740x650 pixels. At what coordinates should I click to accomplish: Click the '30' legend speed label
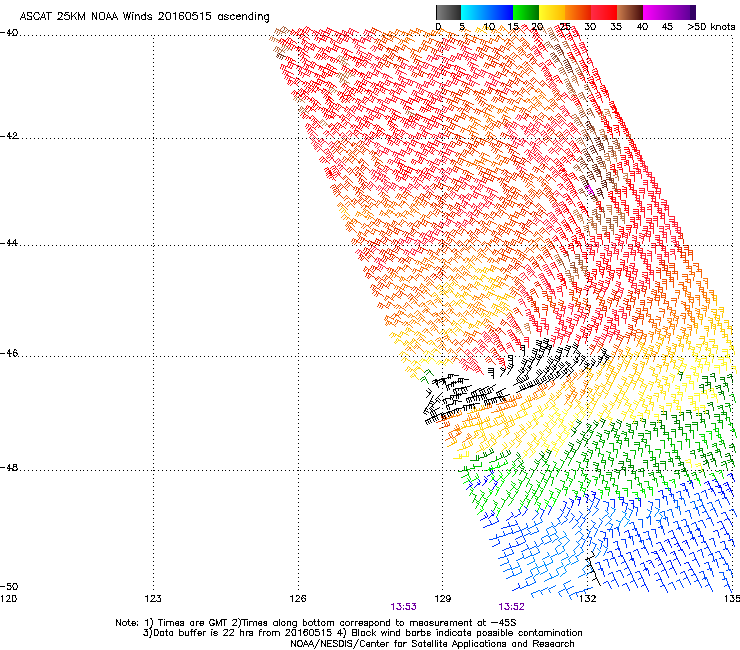[x=590, y=26]
